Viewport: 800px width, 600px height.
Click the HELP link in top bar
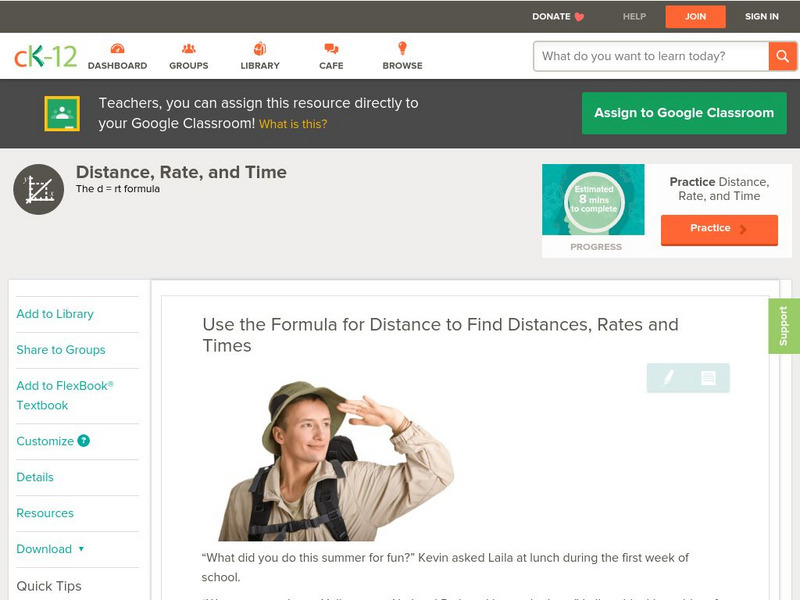click(x=634, y=17)
